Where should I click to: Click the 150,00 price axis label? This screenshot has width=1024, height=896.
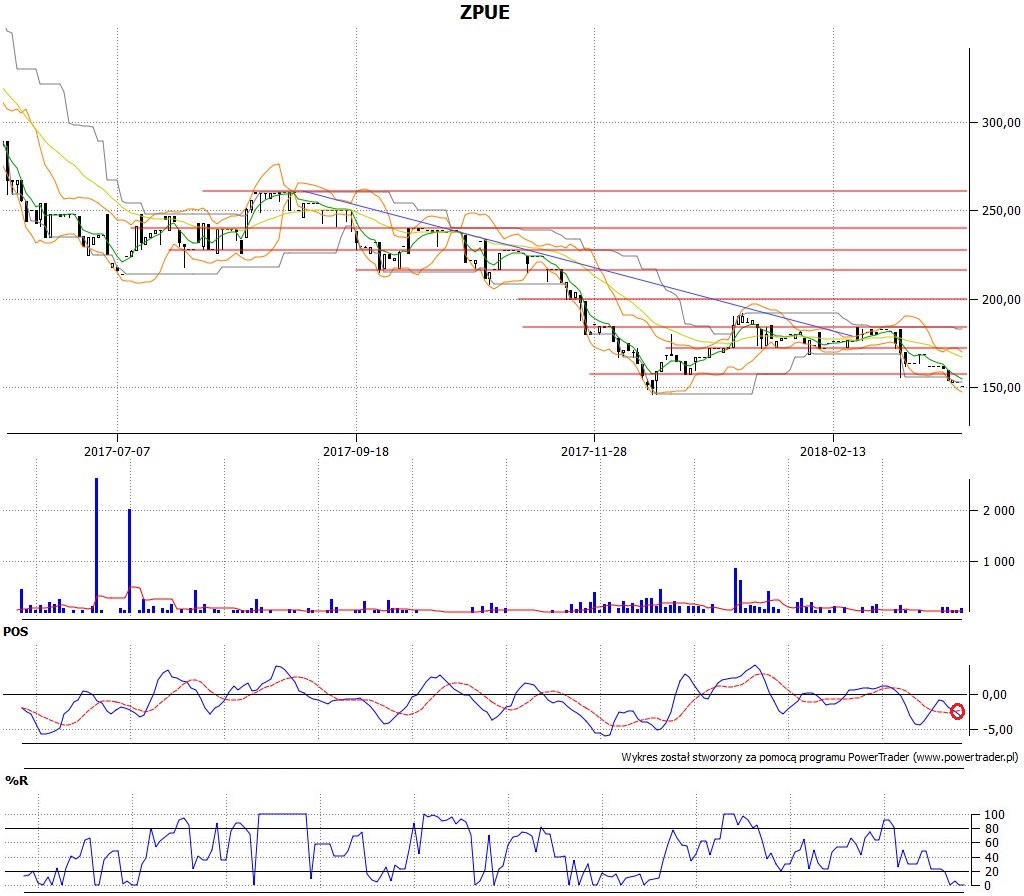tap(1000, 387)
